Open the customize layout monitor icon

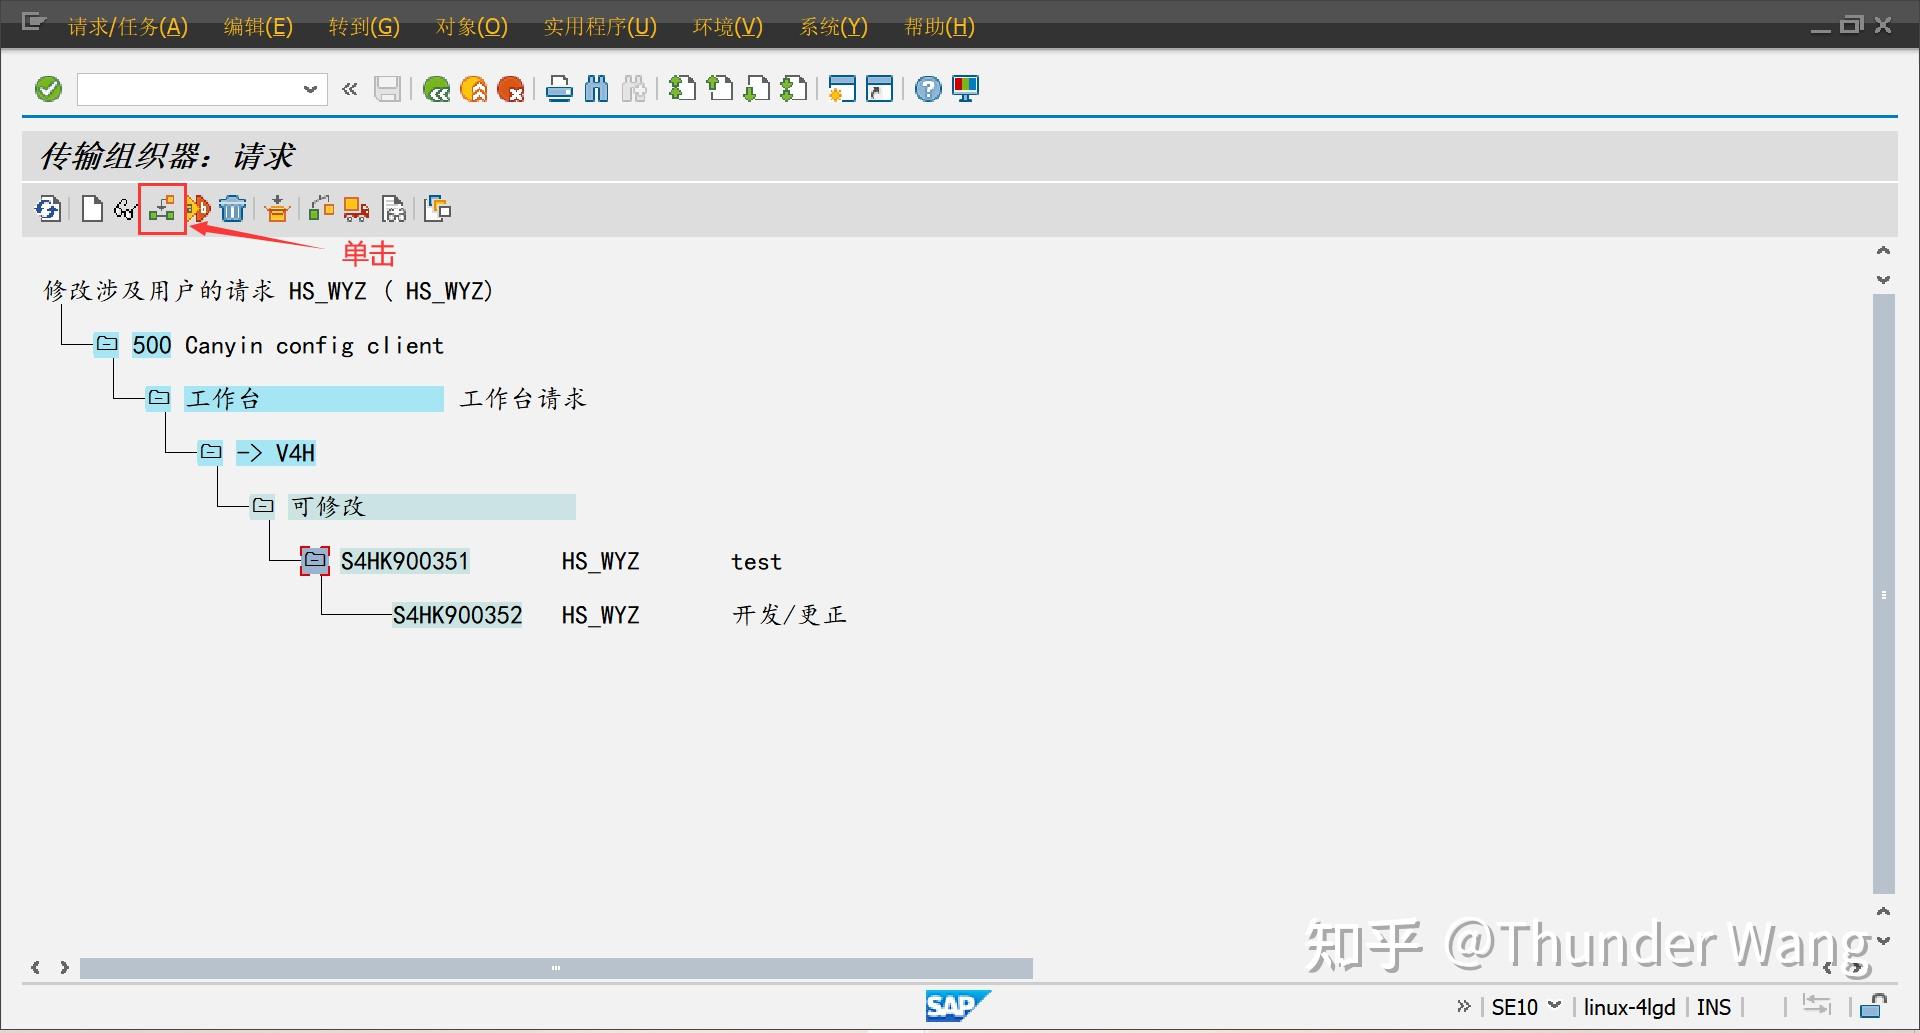click(x=965, y=88)
